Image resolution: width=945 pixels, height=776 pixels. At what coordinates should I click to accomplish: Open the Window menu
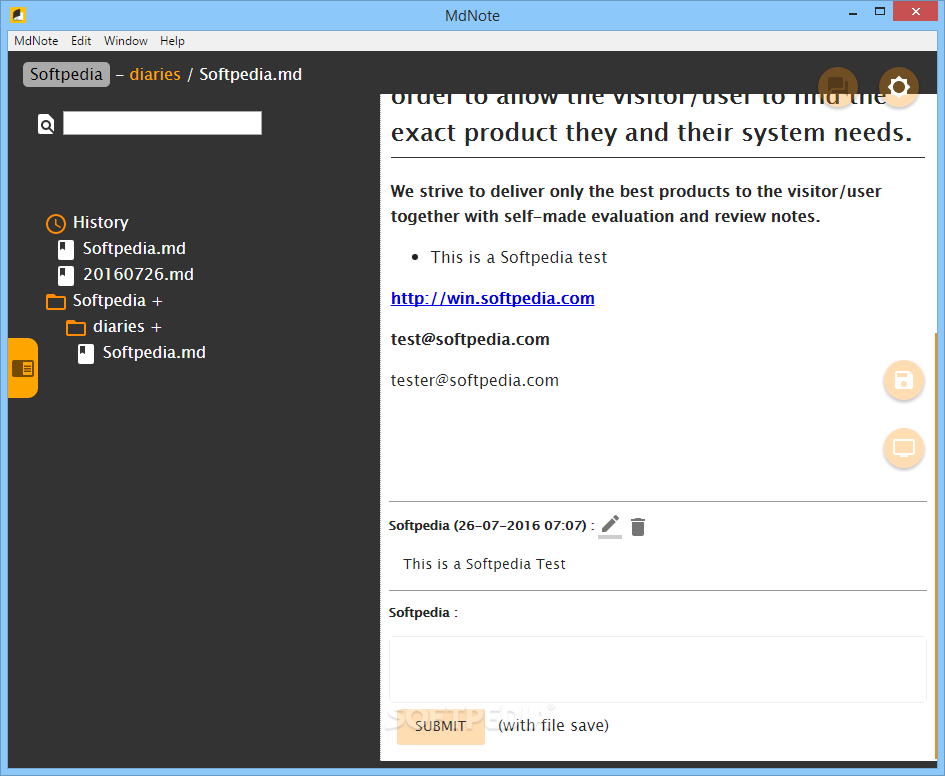coord(125,41)
